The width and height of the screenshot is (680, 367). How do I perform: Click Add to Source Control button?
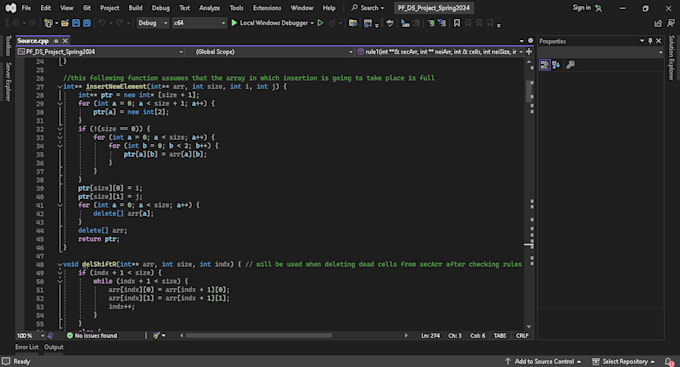[543, 361]
